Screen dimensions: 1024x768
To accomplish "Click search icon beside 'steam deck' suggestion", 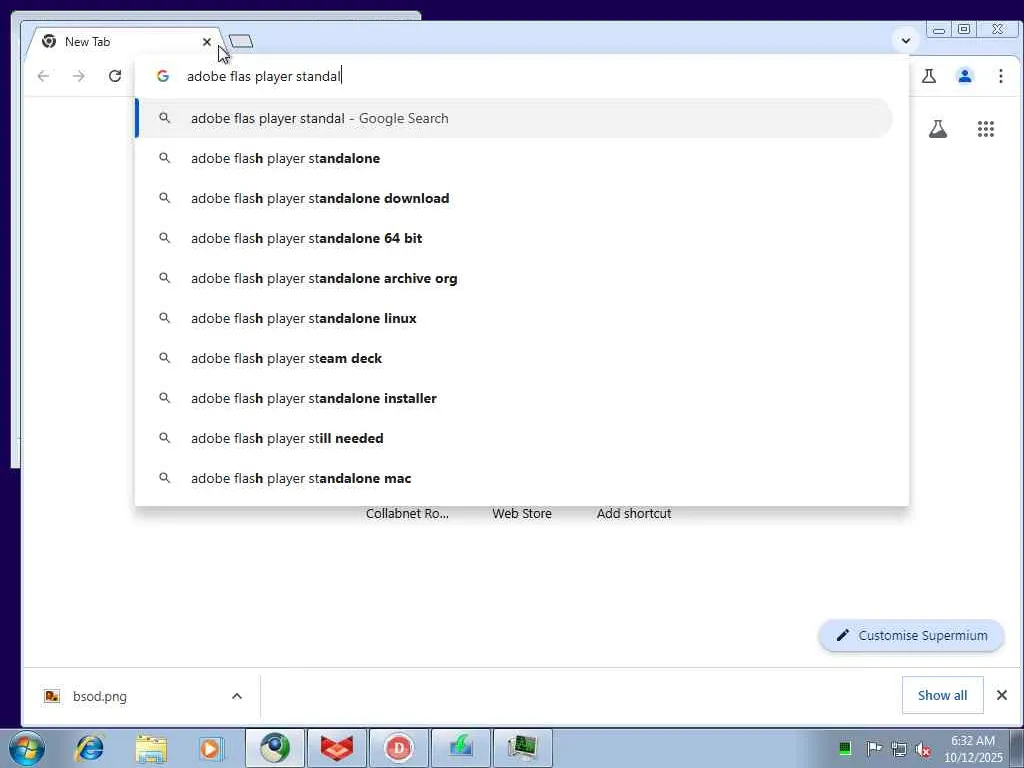I will 165,358.
